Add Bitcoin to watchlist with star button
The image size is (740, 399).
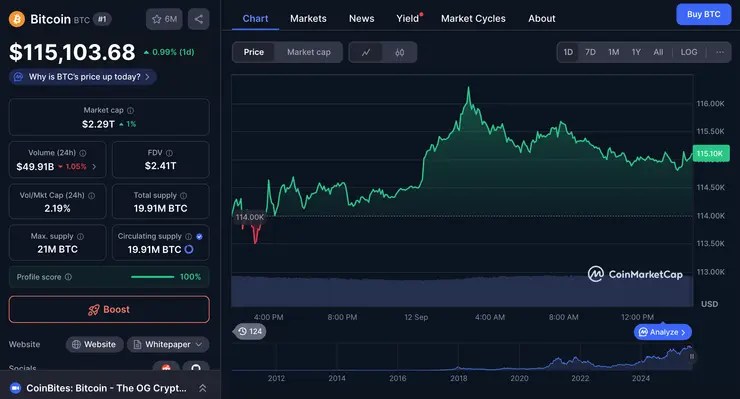coord(164,19)
